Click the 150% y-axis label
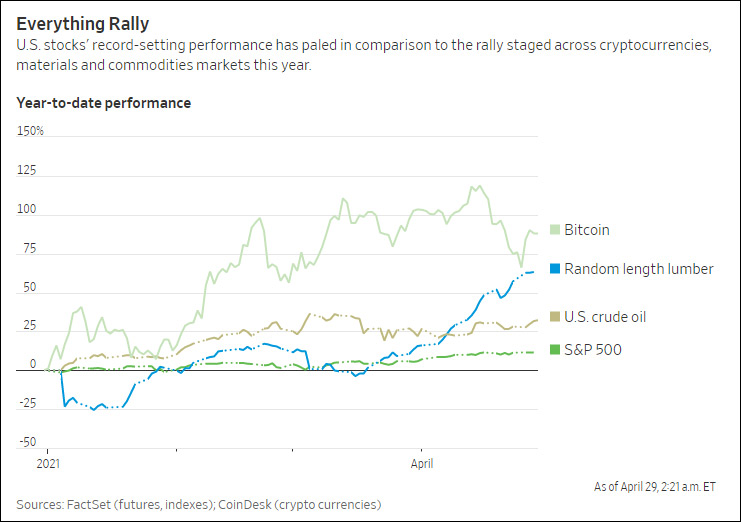This screenshot has height=522, width=741. coord(31,131)
